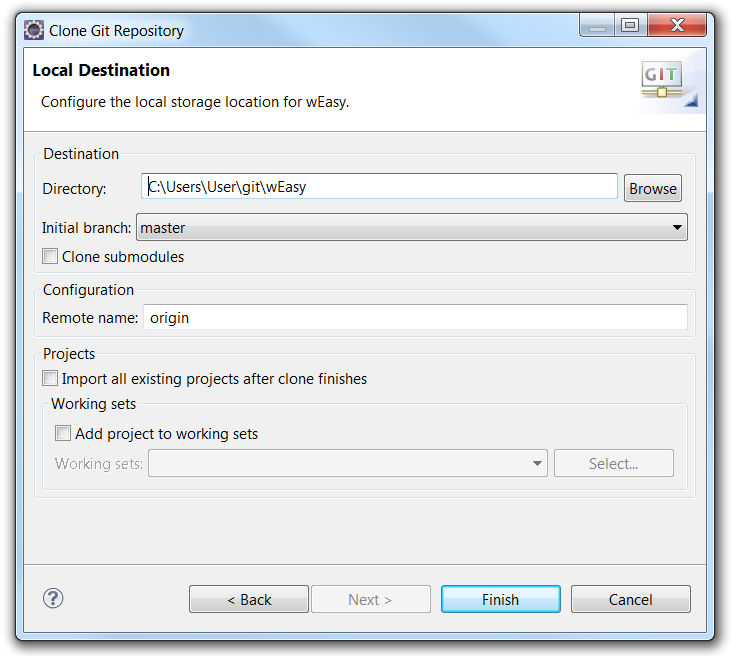Enable the Clone submodules checkbox

pos(51,257)
